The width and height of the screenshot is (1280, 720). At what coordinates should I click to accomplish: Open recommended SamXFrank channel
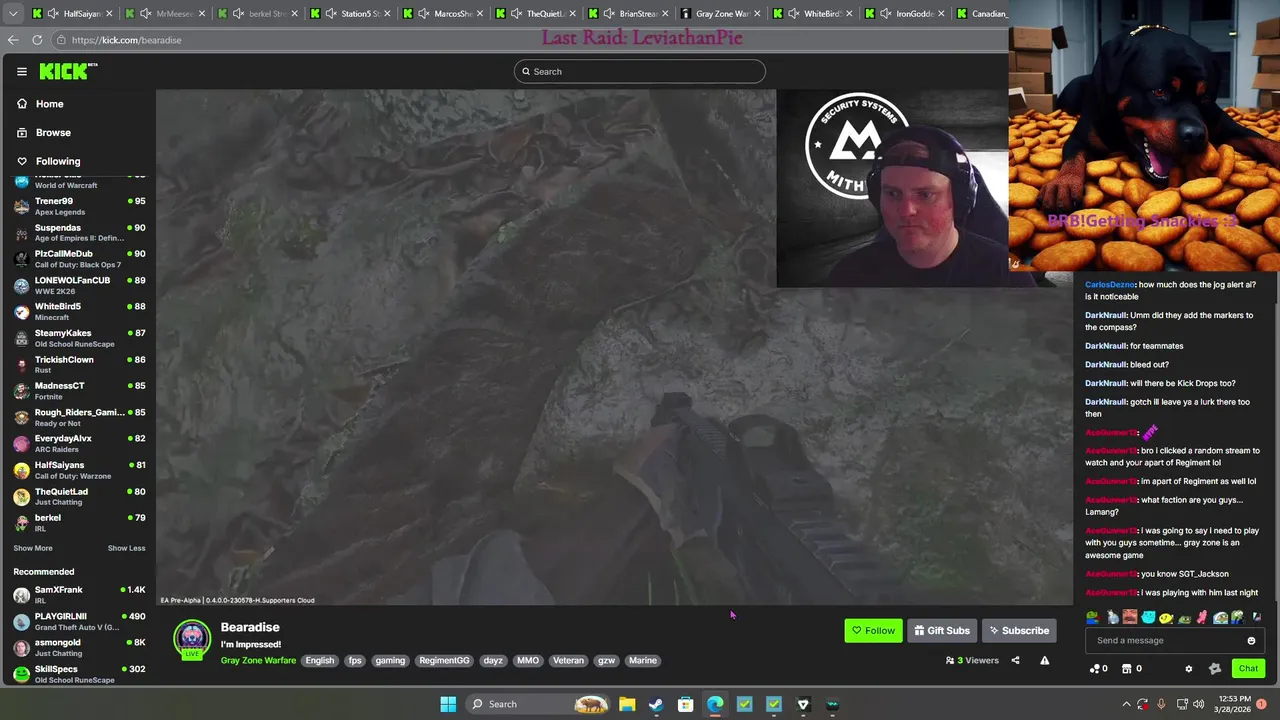[x=79, y=595]
